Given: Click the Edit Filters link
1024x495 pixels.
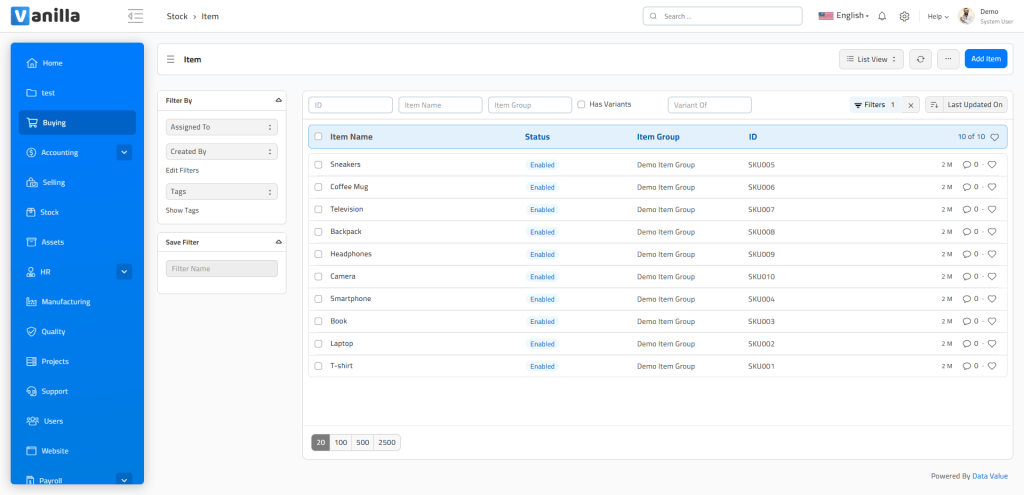Looking at the screenshot, I should (x=182, y=170).
